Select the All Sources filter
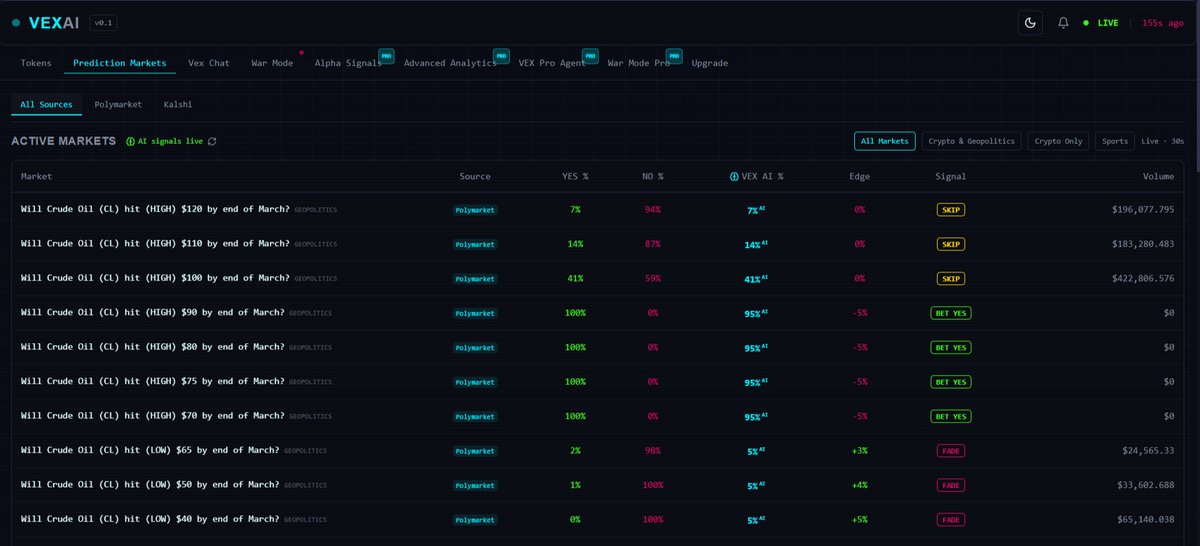The width and height of the screenshot is (1200, 546). pyautogui.click(x=46, y=104)
